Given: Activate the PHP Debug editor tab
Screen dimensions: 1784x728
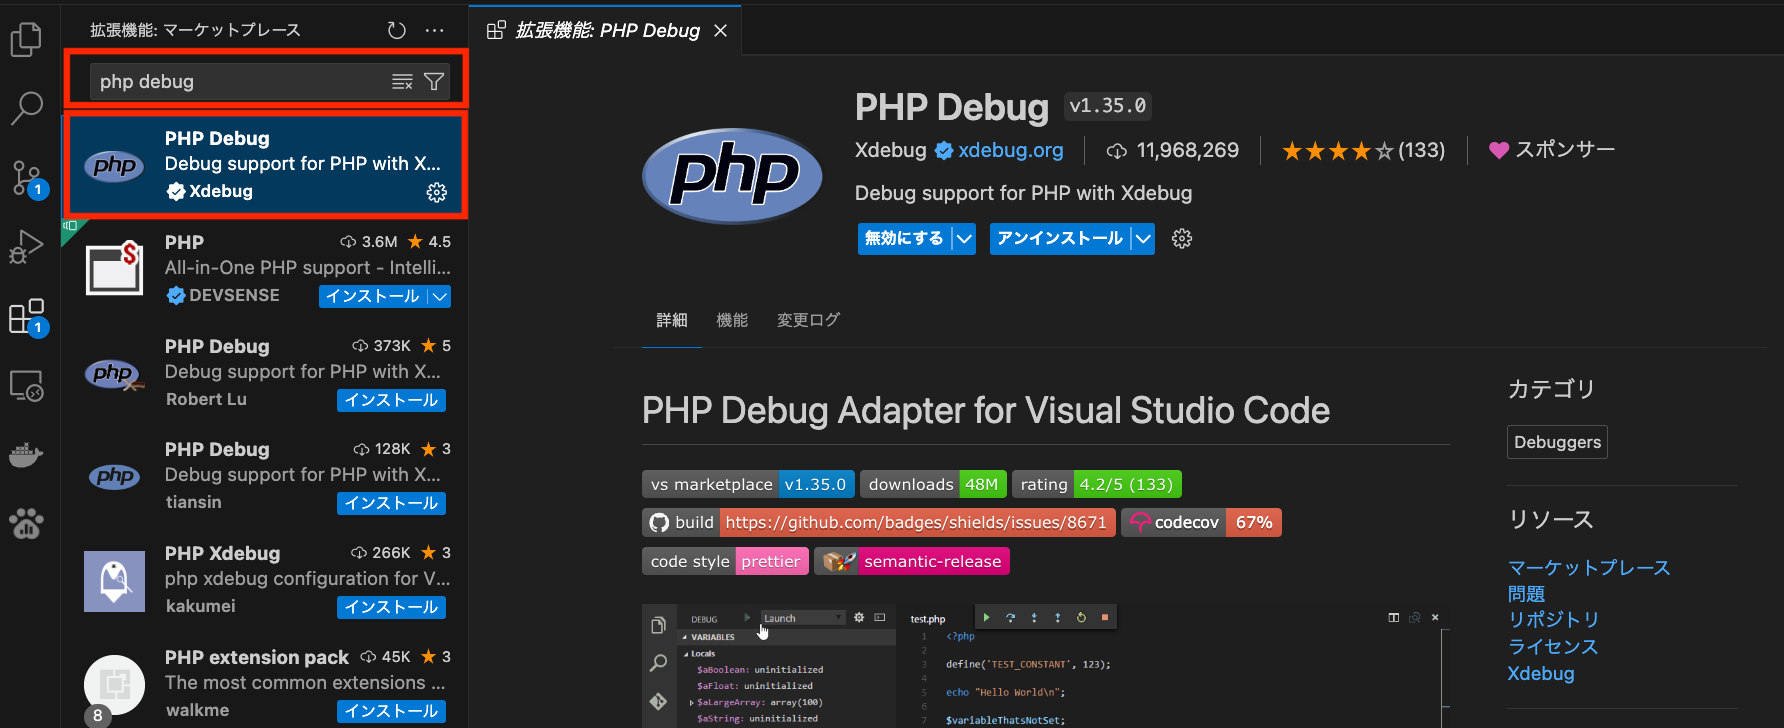Looking at the screenshot, I should (x=606, y=31).
